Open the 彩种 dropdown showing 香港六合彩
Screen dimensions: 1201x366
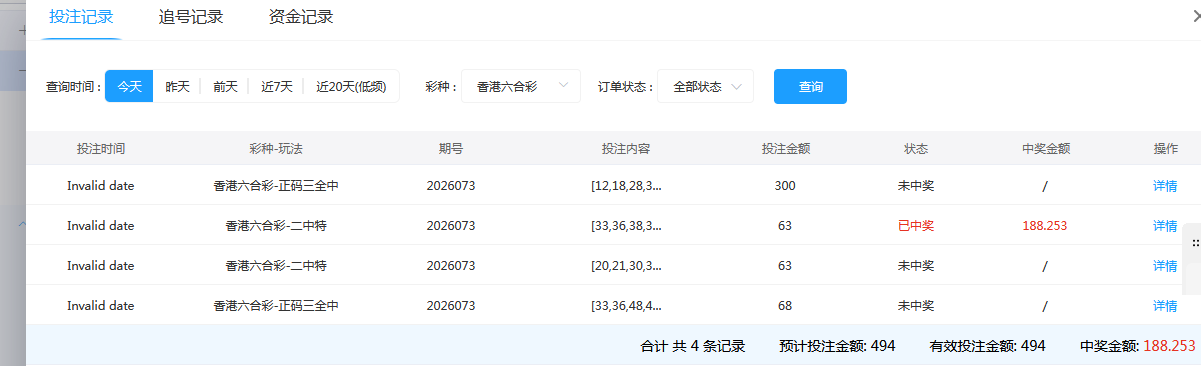click(x=520, y=86)
